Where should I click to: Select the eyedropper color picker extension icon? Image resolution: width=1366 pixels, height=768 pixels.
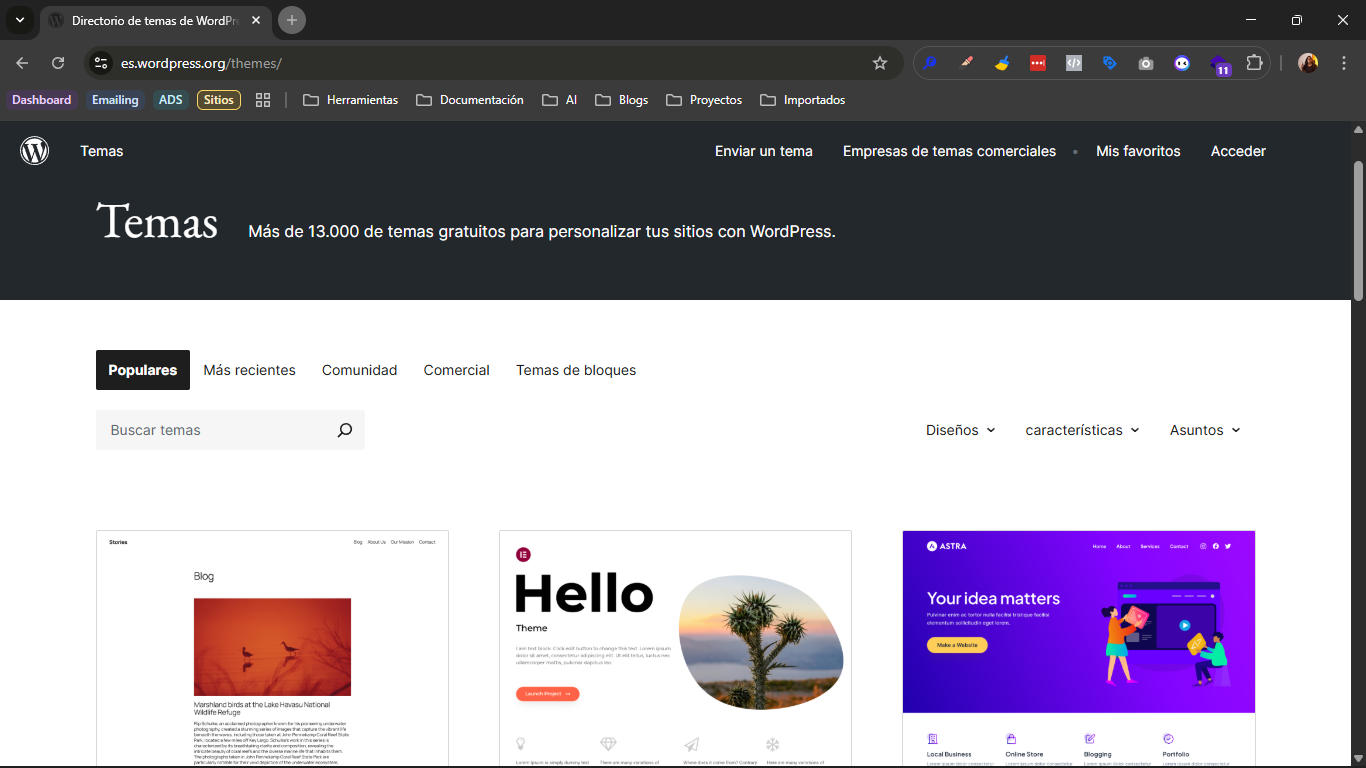click(x=966, y=62)
